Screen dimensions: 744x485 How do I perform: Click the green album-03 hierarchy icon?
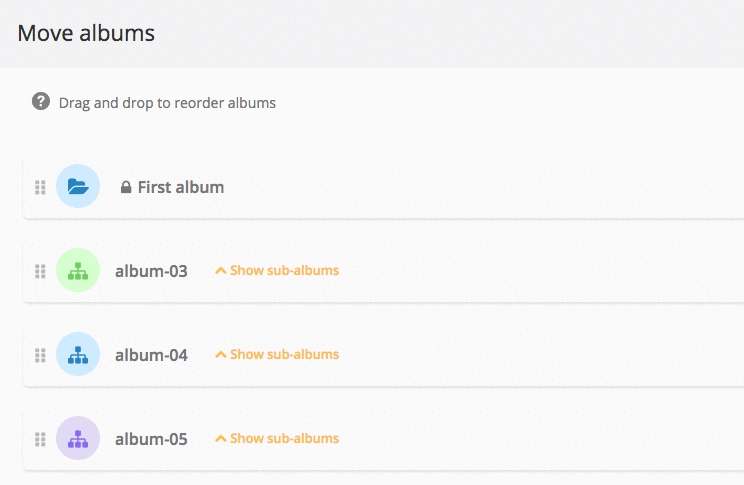click(78, 270)
